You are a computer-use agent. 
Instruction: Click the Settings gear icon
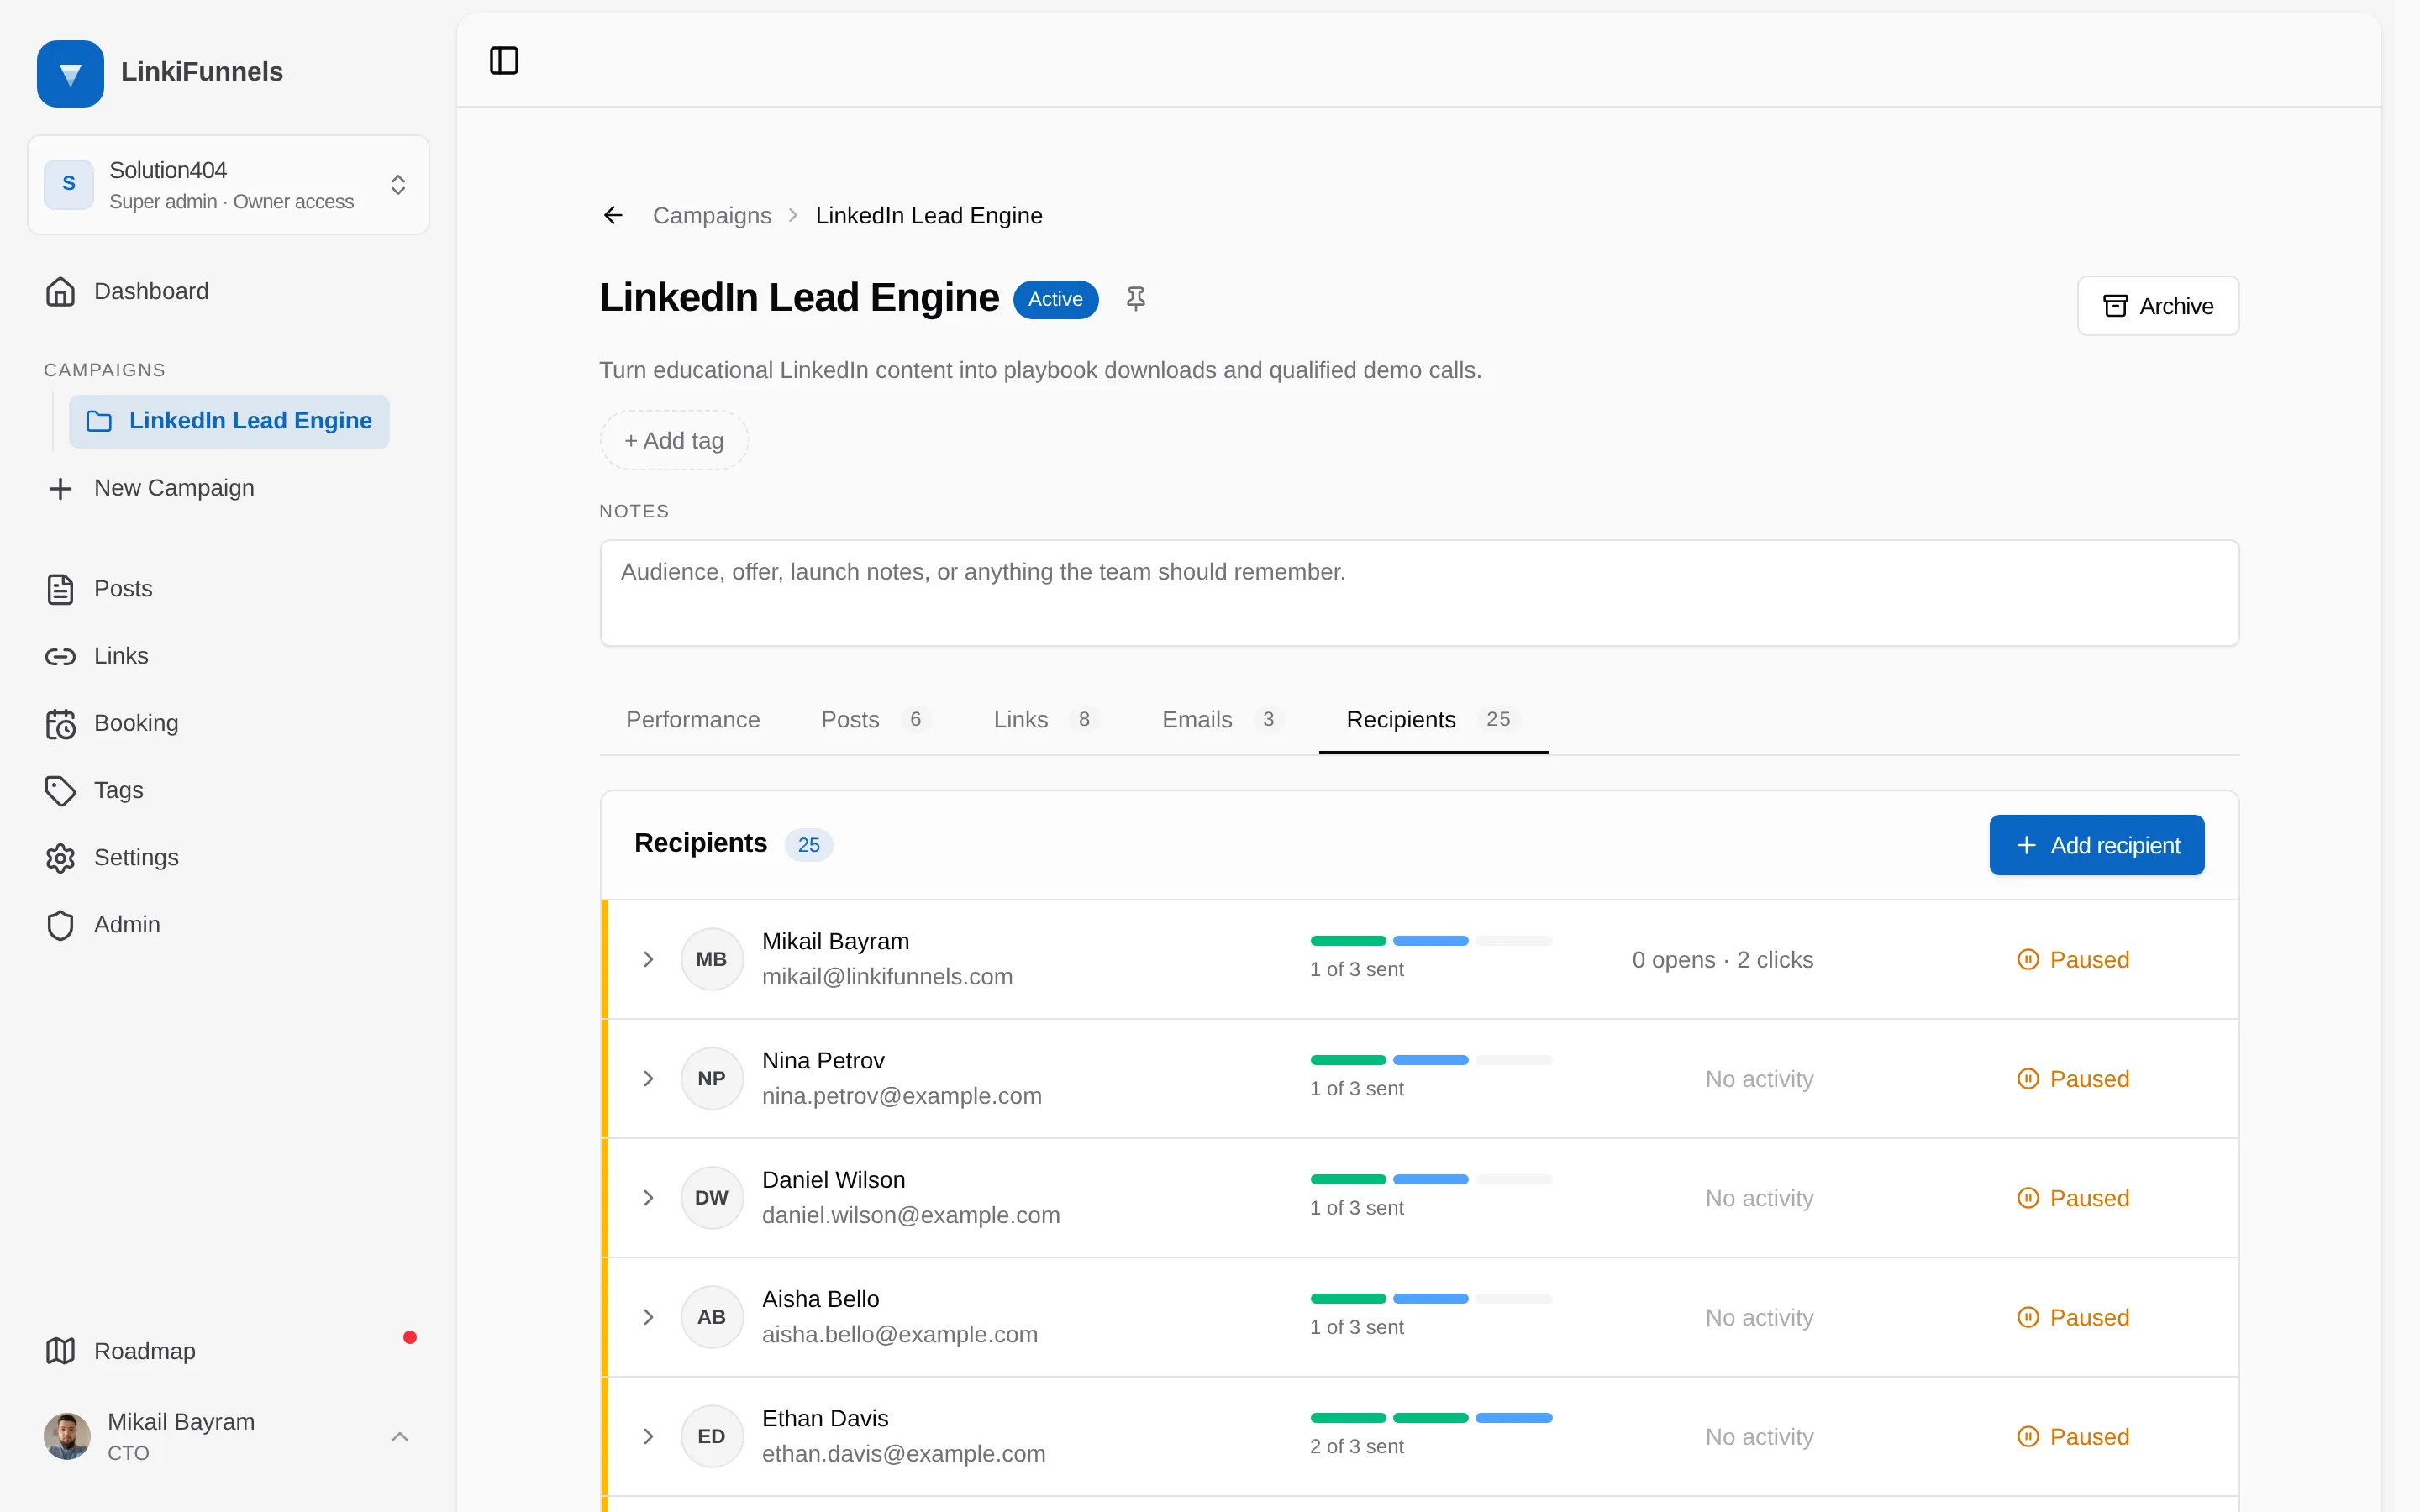(60, 857)
